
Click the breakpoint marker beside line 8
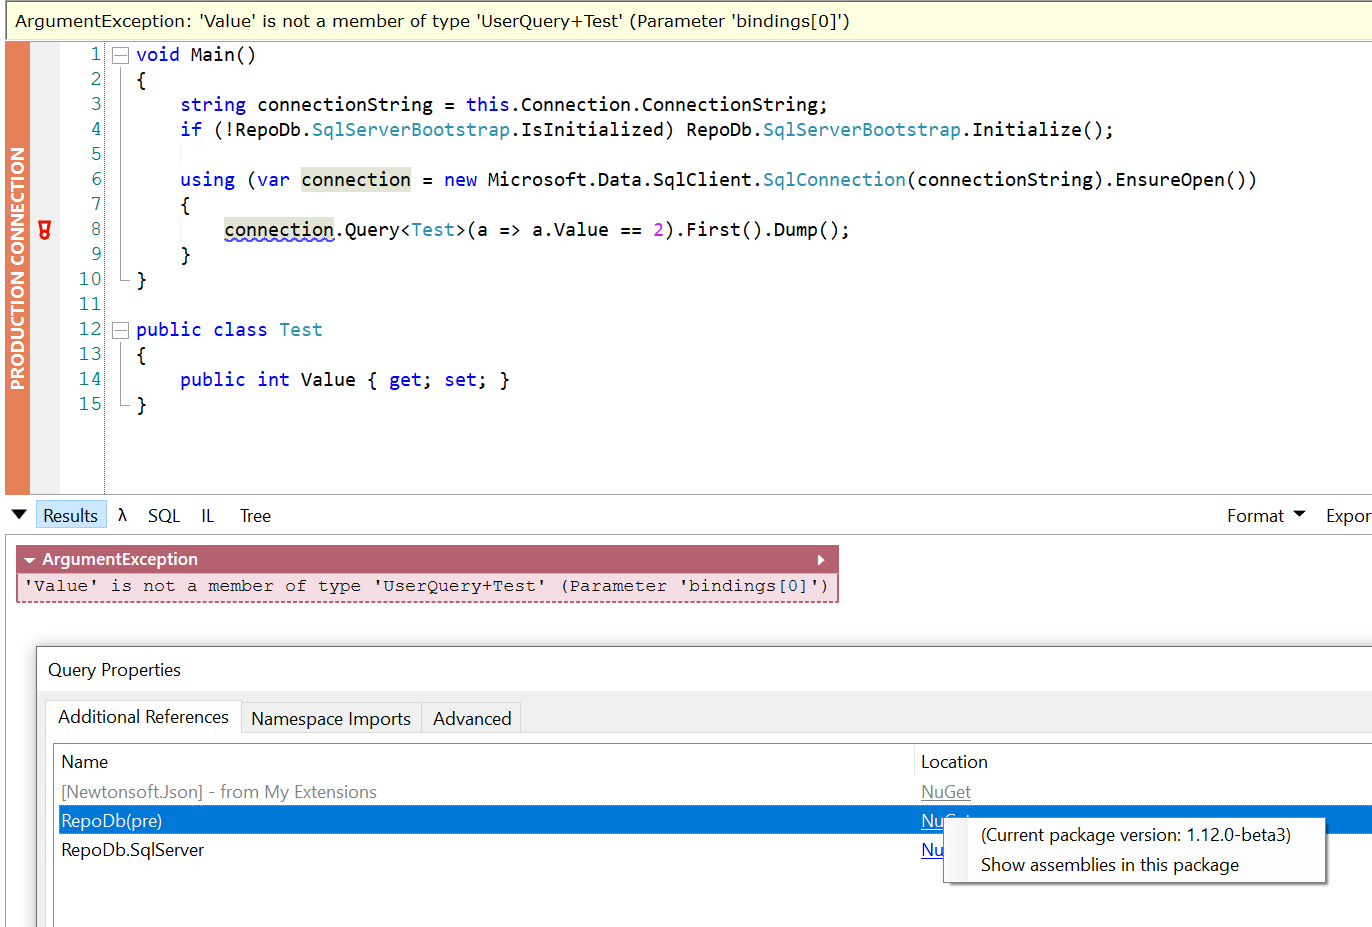click(x=44, y=229)
